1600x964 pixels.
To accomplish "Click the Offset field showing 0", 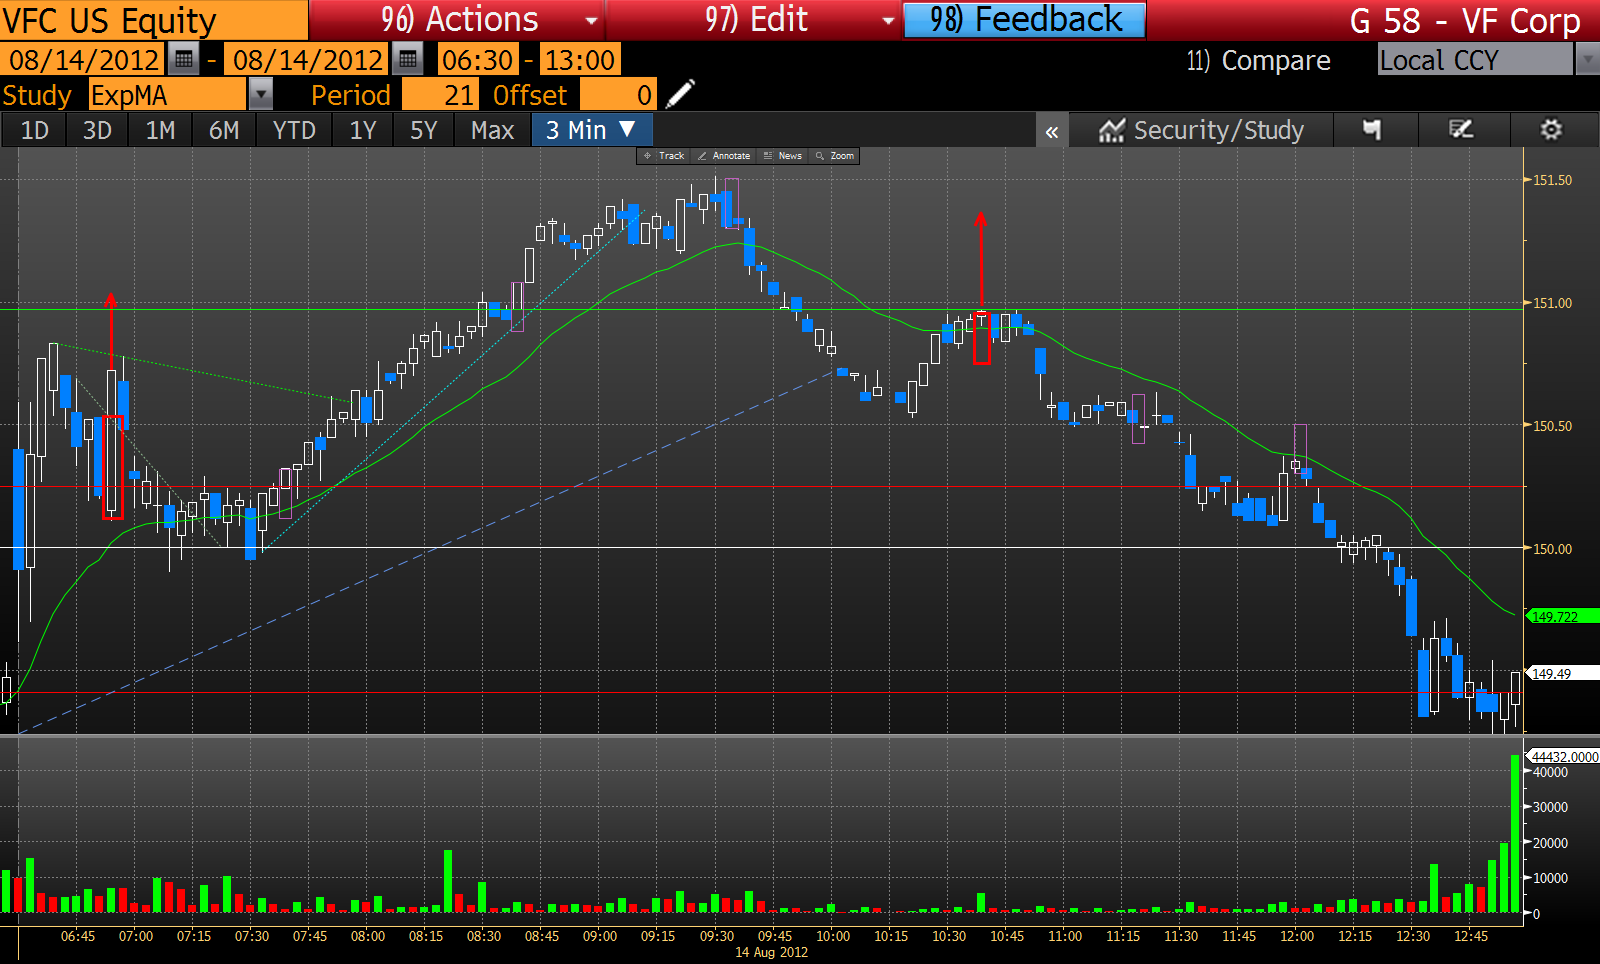I will pyautogui.click(x=618, y=95).
